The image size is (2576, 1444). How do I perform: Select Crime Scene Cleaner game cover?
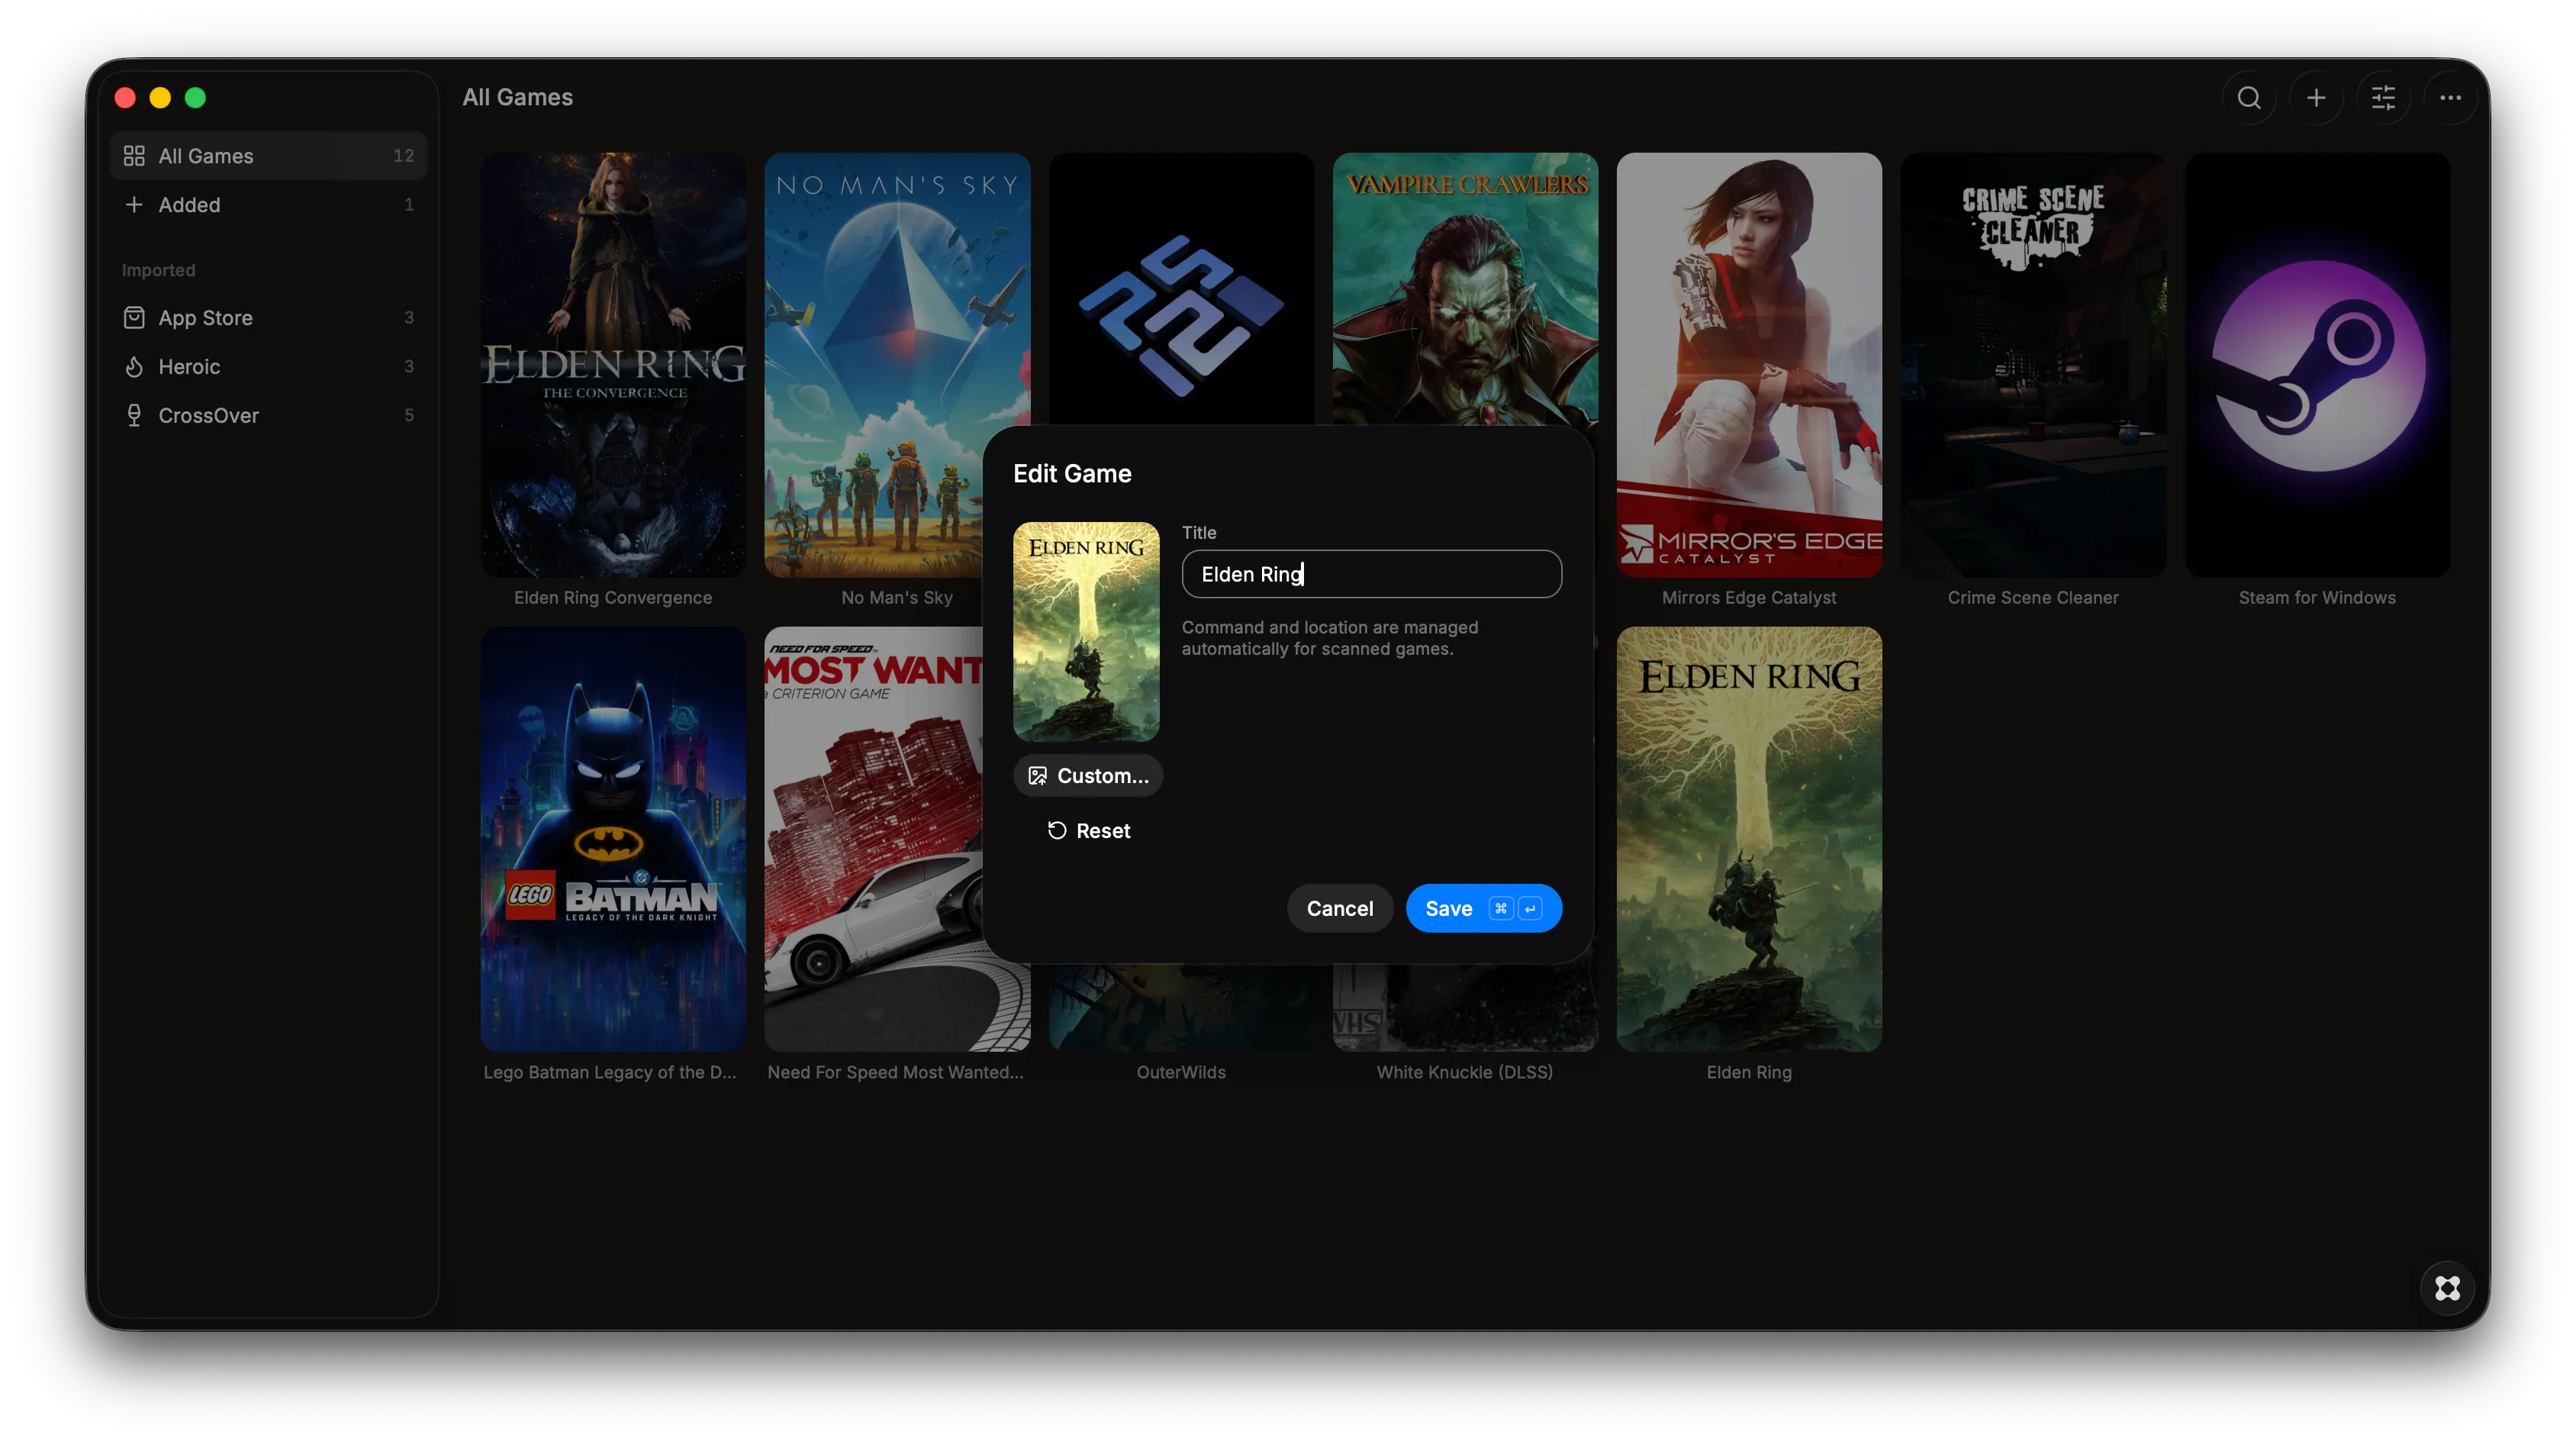[x=2033, y=364]
